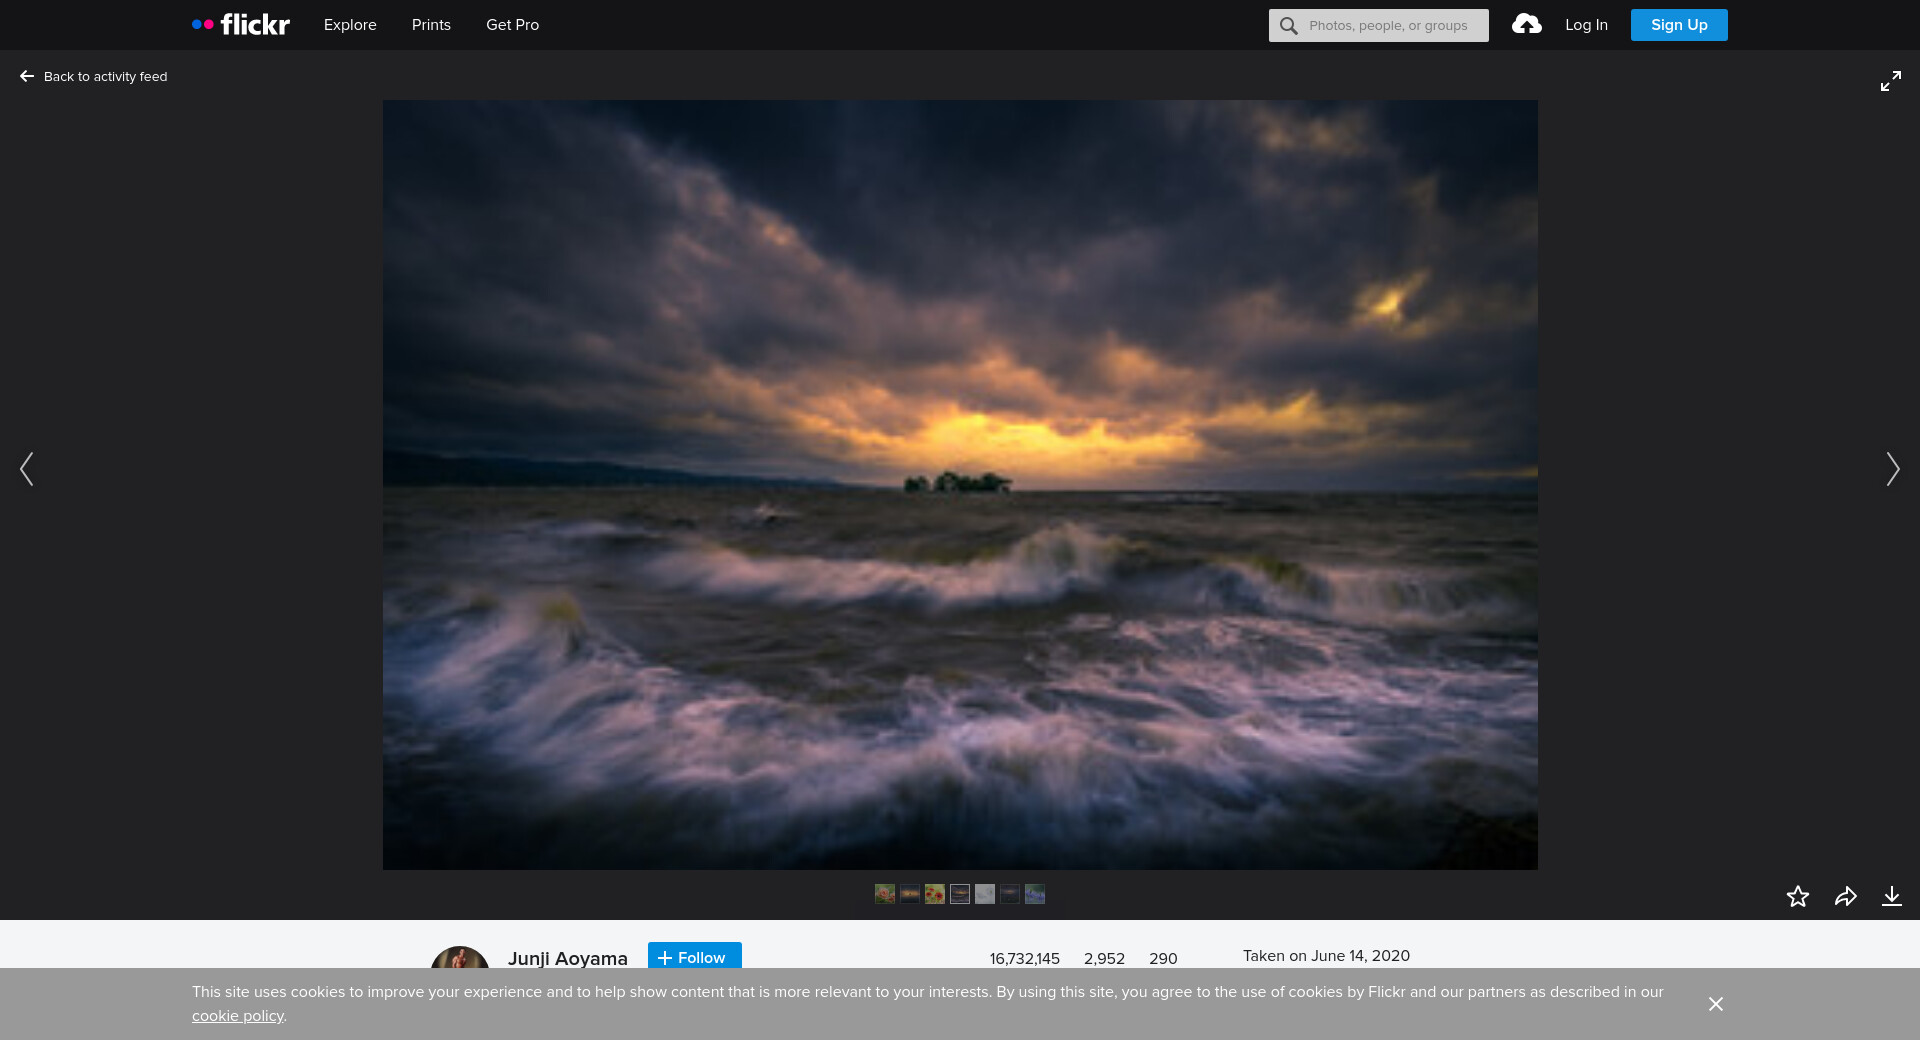This screenshot has width=1920, height=1040.
Task: Follow Junji Aoyama
Action: tap(694, 957)
